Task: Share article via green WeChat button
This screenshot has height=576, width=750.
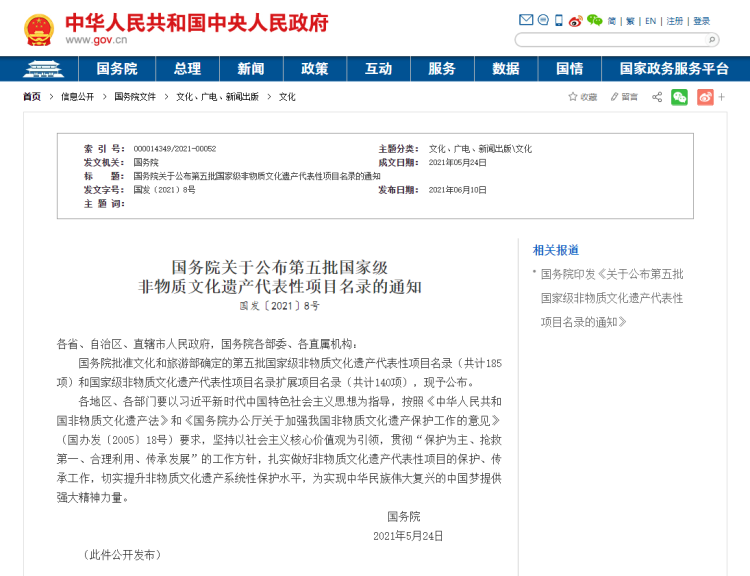Action: point(679,97)
